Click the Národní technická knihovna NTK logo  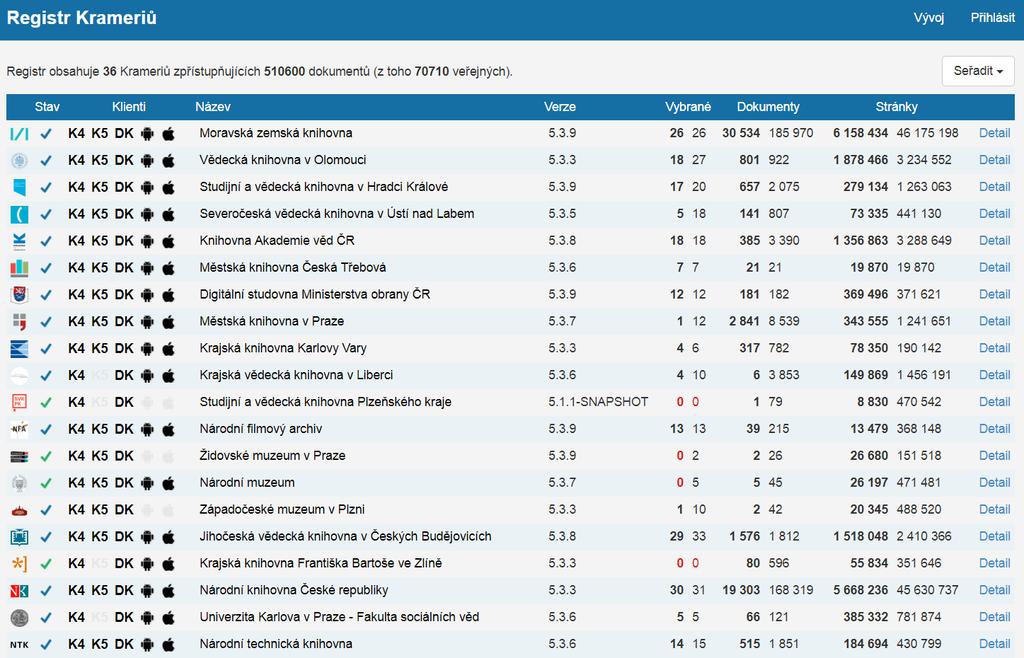[19, 644]
